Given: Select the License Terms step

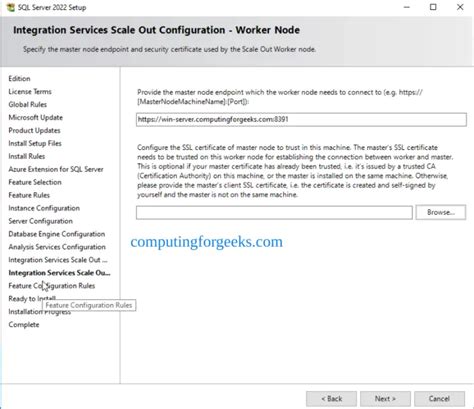Looking at the screenshot, I should 30,92.
